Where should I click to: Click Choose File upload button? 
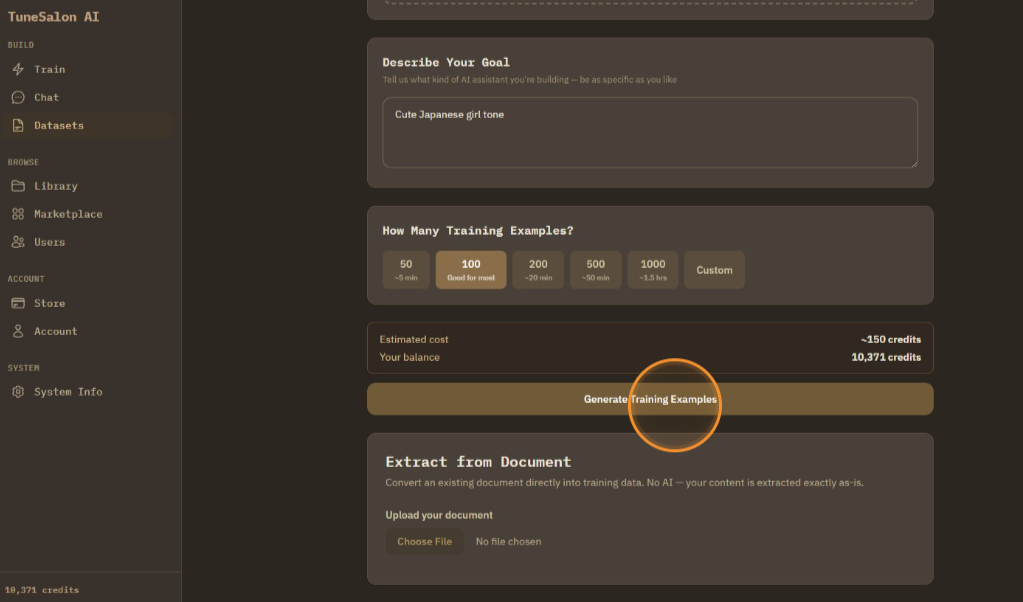click(425, 541)
